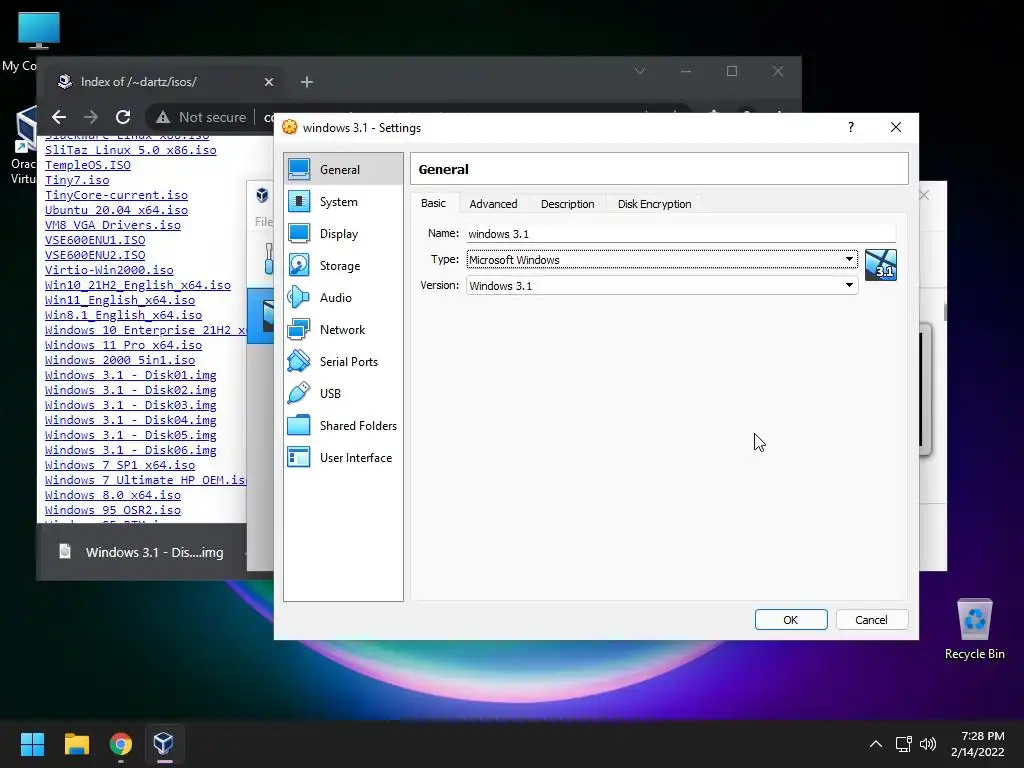Screen dimensions: 1024x768
Task: Open File Explorer from the taskbar
Action: pos(76,744)
